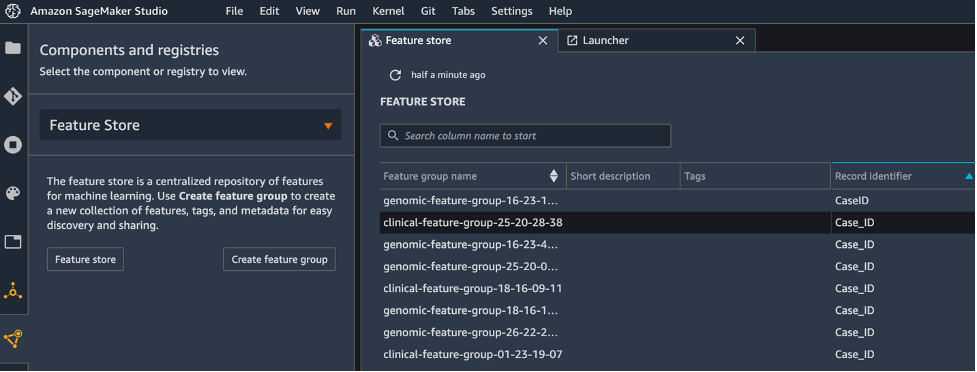The width and height of the screenshot is (977, 372).
Task: Select row genomic-feature-group-16-23-1...
Action: point(678,201)
